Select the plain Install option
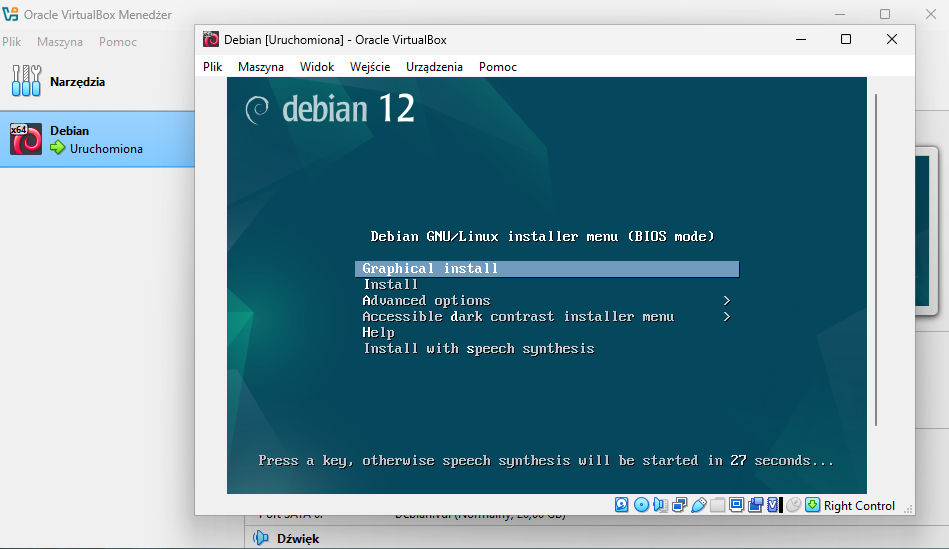Viewport: 949px width, 549px height. (x=390, y=284)
